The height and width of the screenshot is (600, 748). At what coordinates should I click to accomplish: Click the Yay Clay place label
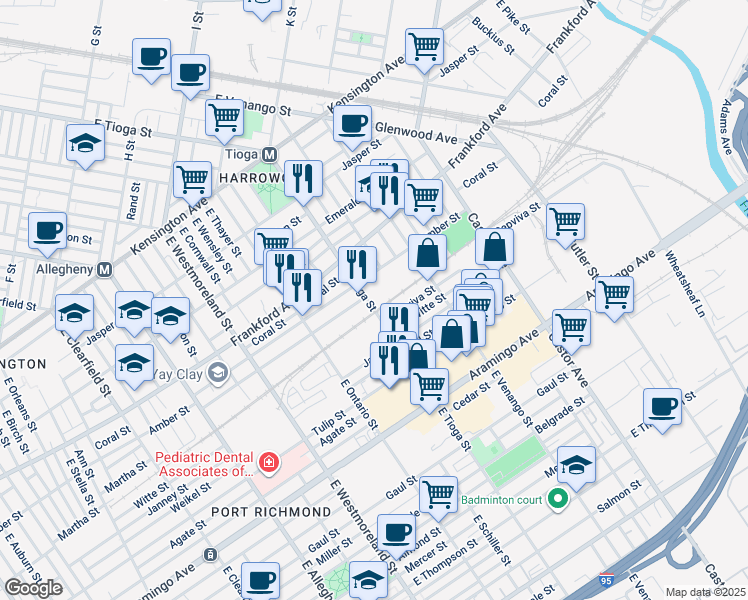pyautogui.click(x=177, y=374)
